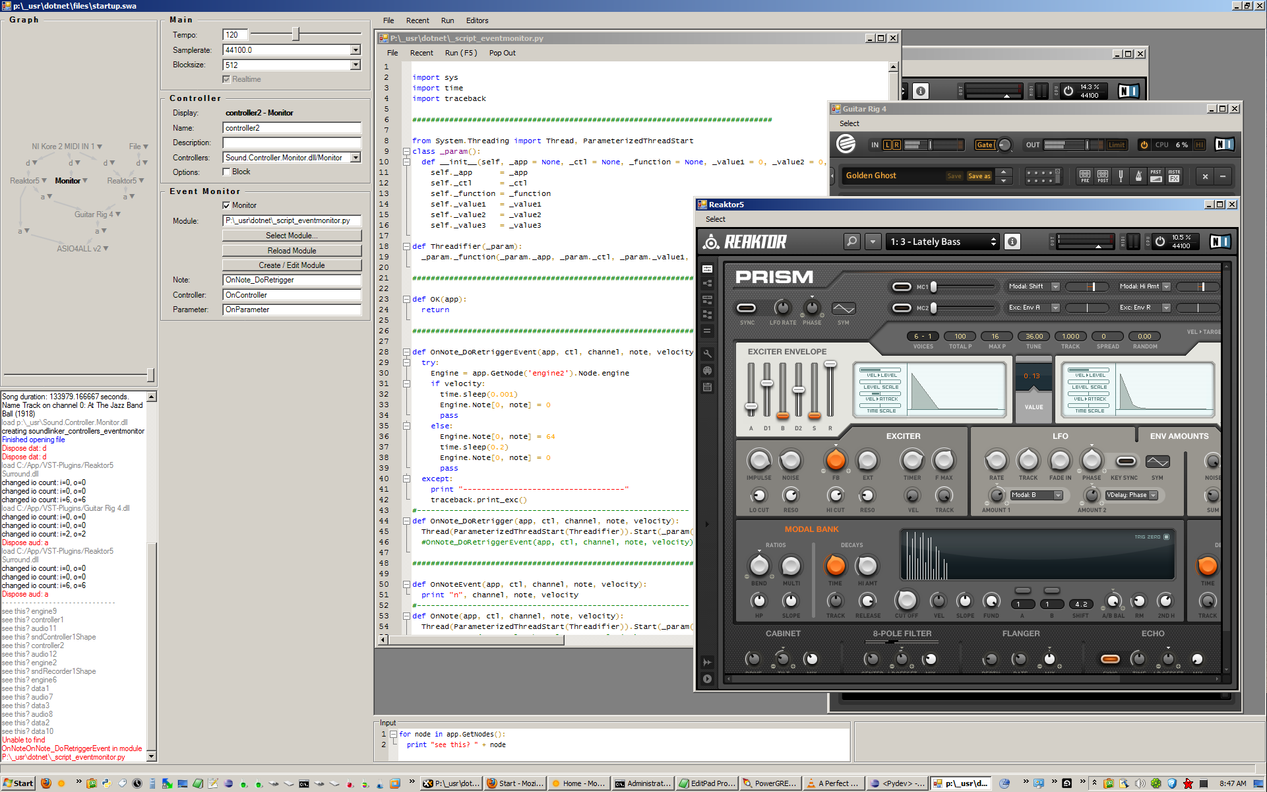Click info icon in background plugin window
Viewport: 1267px width, 792px height.
click(x=921, y=91)
